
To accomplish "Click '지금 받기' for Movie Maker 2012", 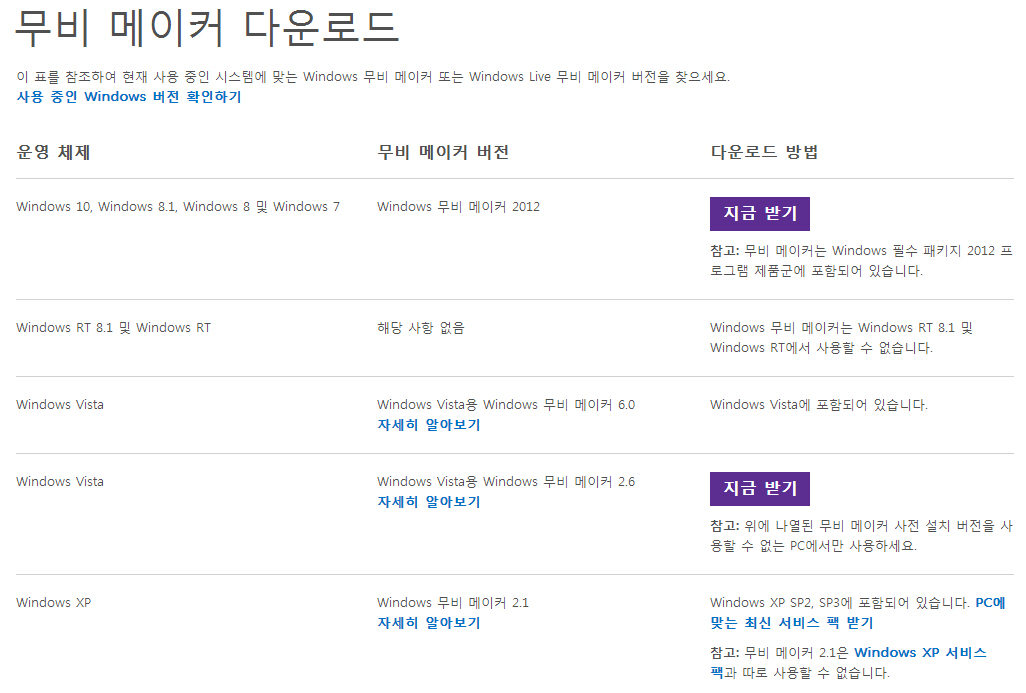I will [760, 214].
